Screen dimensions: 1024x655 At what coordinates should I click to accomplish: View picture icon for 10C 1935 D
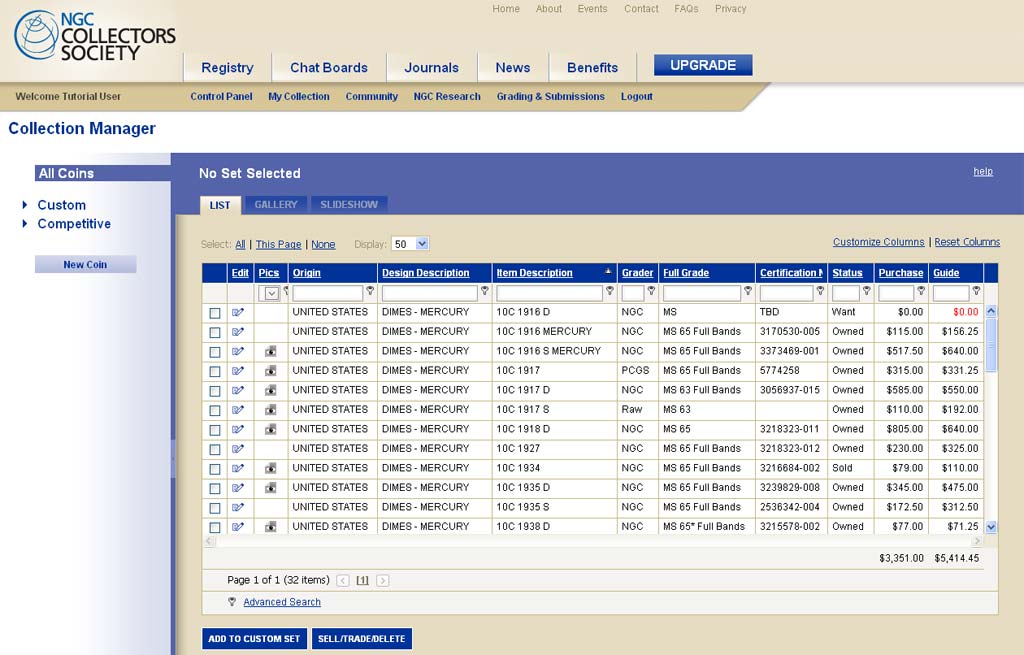[270, 488]
